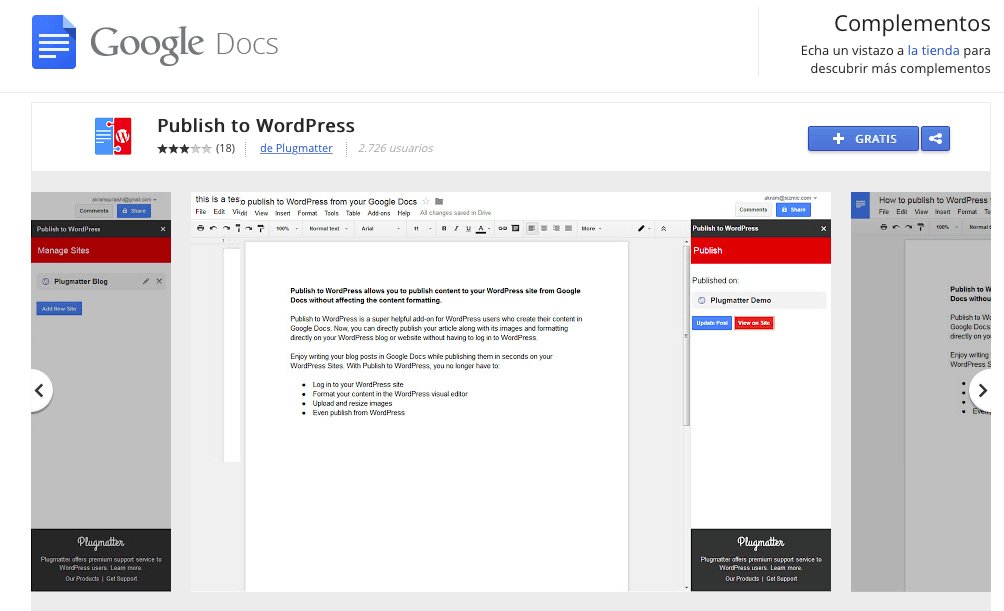Open 100% zoom dropdown in center screenshot
The image size is (1004, 611).
tap(287, 229)
